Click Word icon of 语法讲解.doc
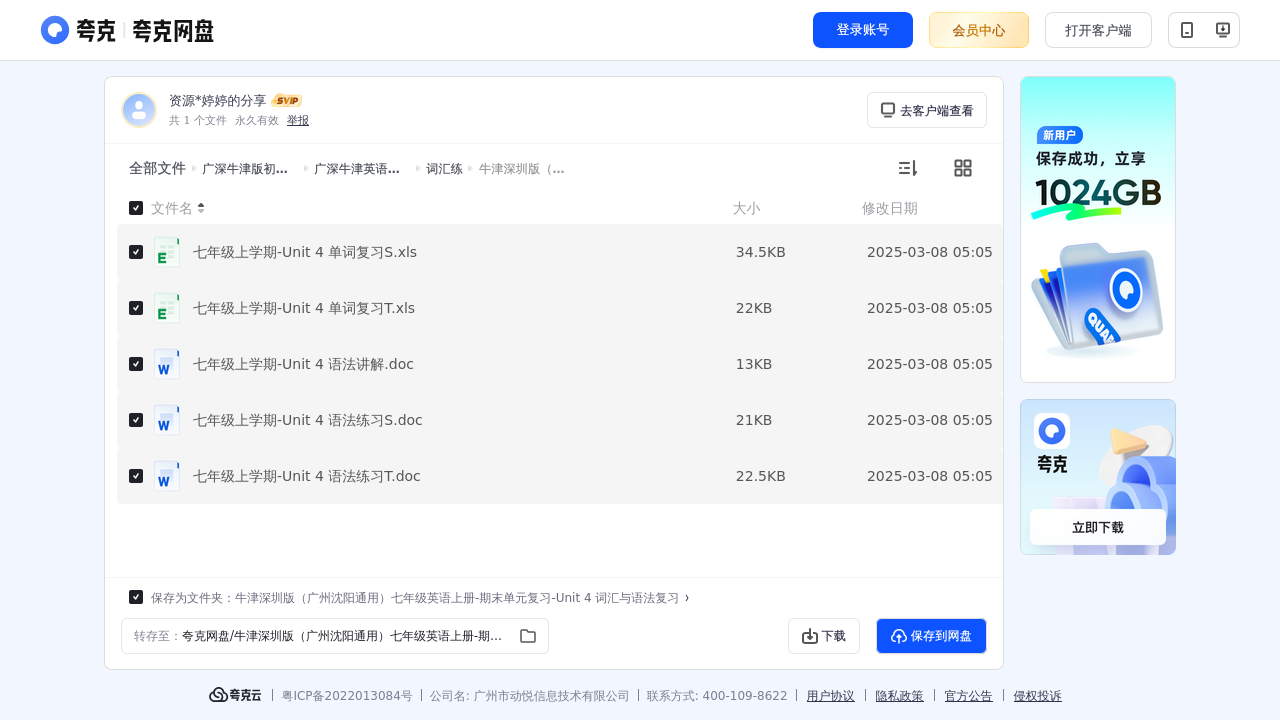The height and width of the screenshot is (720, 1280). (167, 364)
